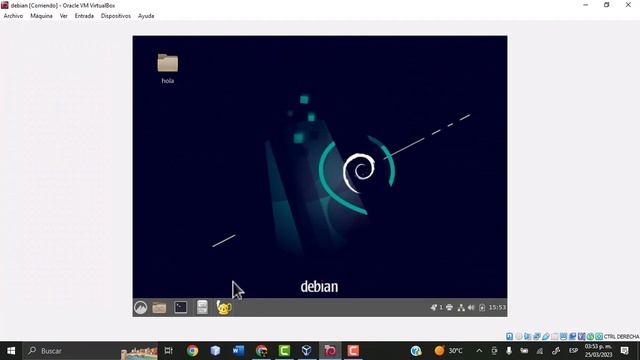
Task: Click the Buscar search box
Action: 90,351
